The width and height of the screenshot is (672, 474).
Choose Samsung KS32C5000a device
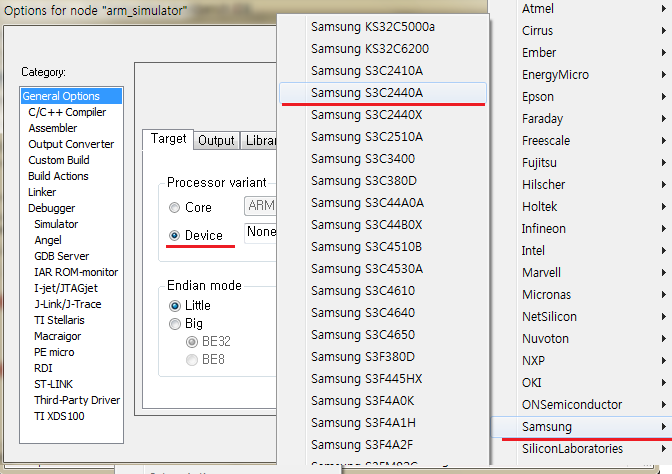[x=383, y=27]
